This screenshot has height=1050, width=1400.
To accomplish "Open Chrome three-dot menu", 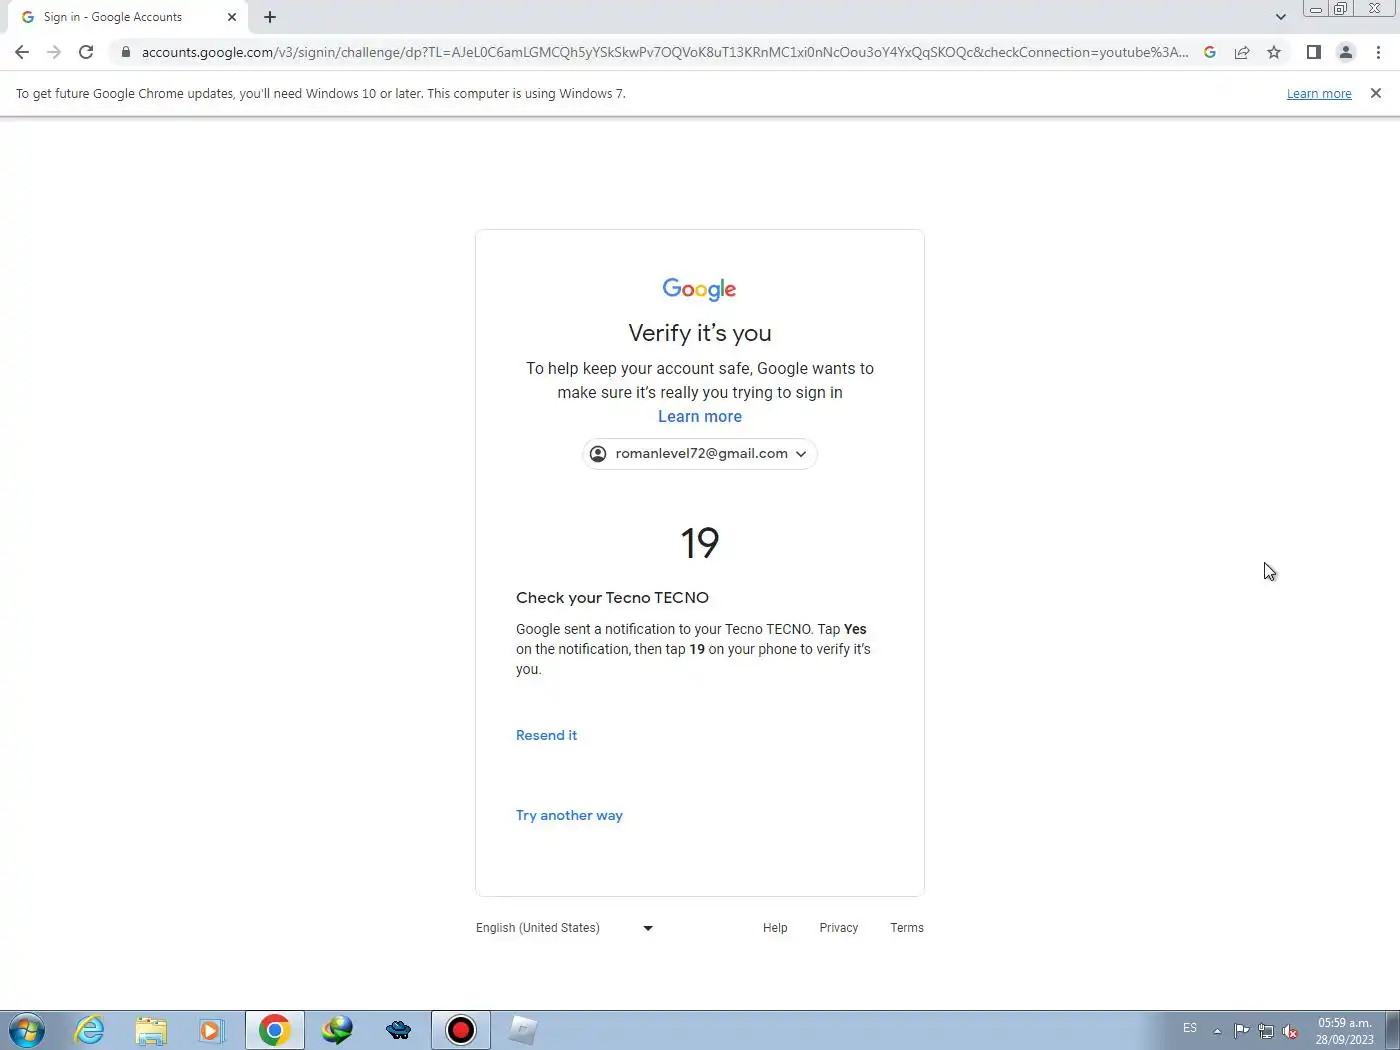I will pyautogui.click(x=1378, y=52).
